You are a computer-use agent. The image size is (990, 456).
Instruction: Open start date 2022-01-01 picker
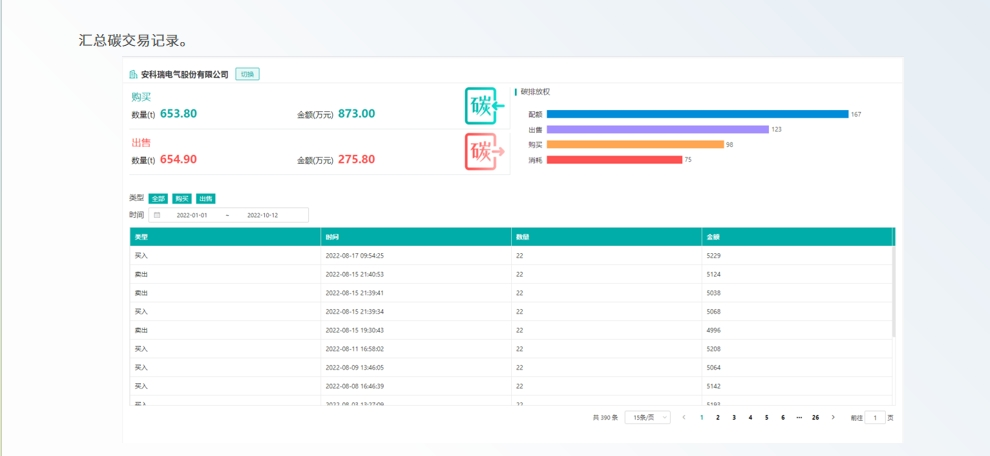point(192,215)
